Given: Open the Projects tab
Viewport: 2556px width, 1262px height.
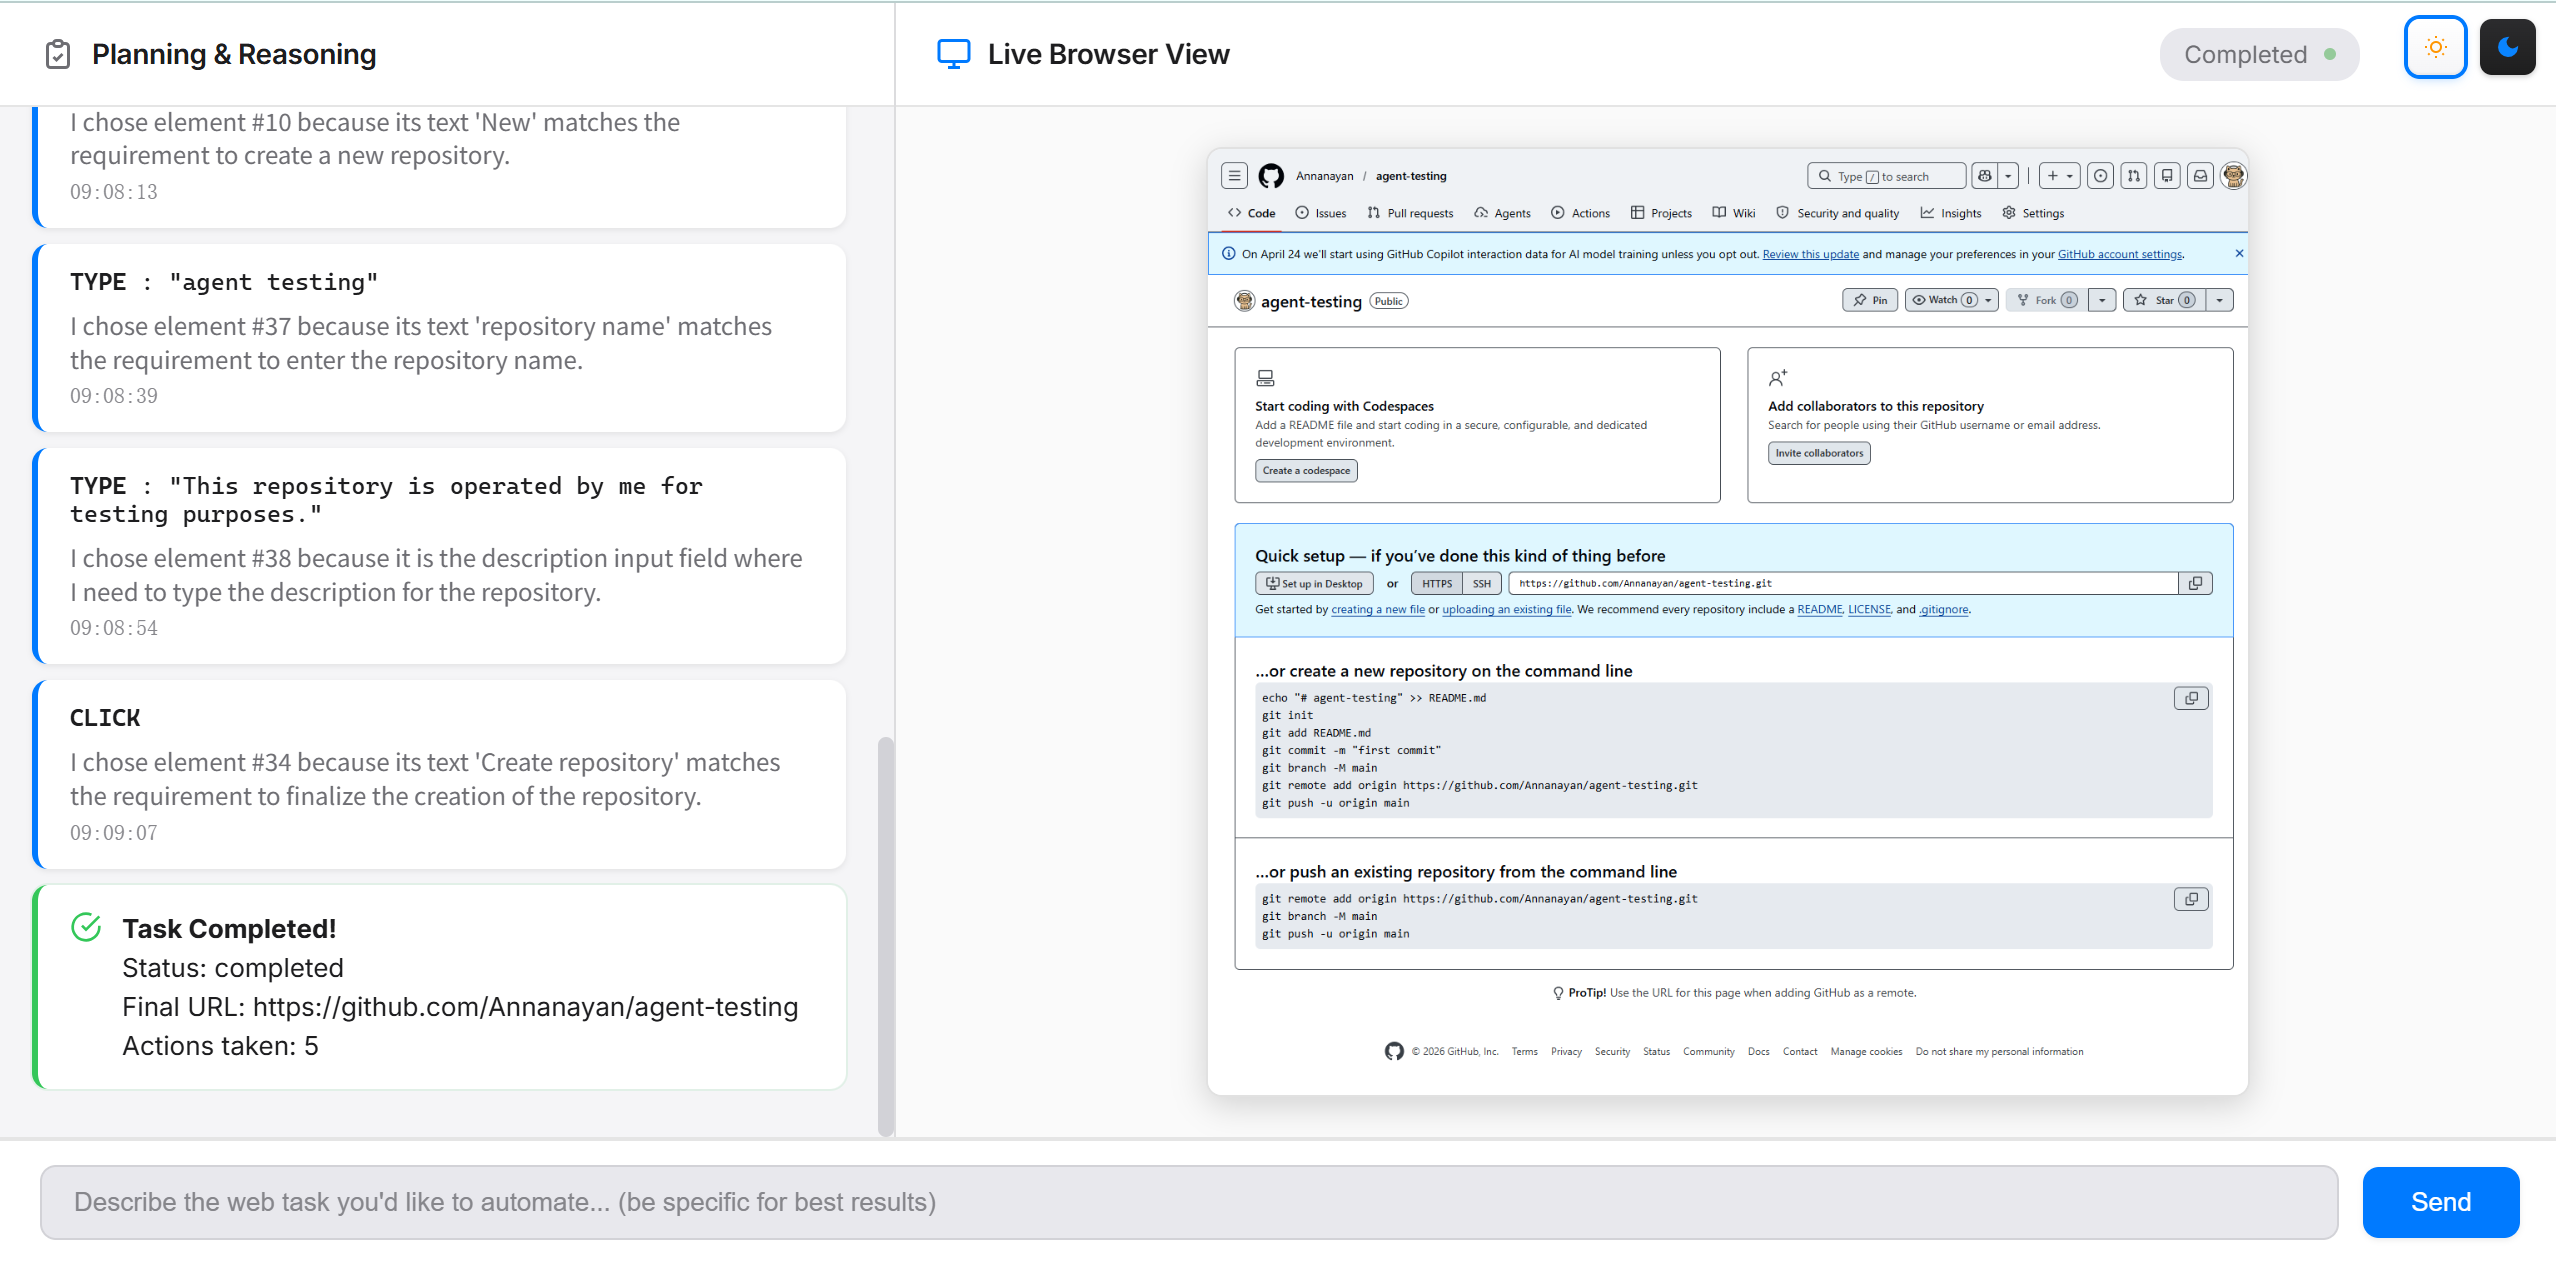Looking at the screenshot, I should coord(1661,213).
